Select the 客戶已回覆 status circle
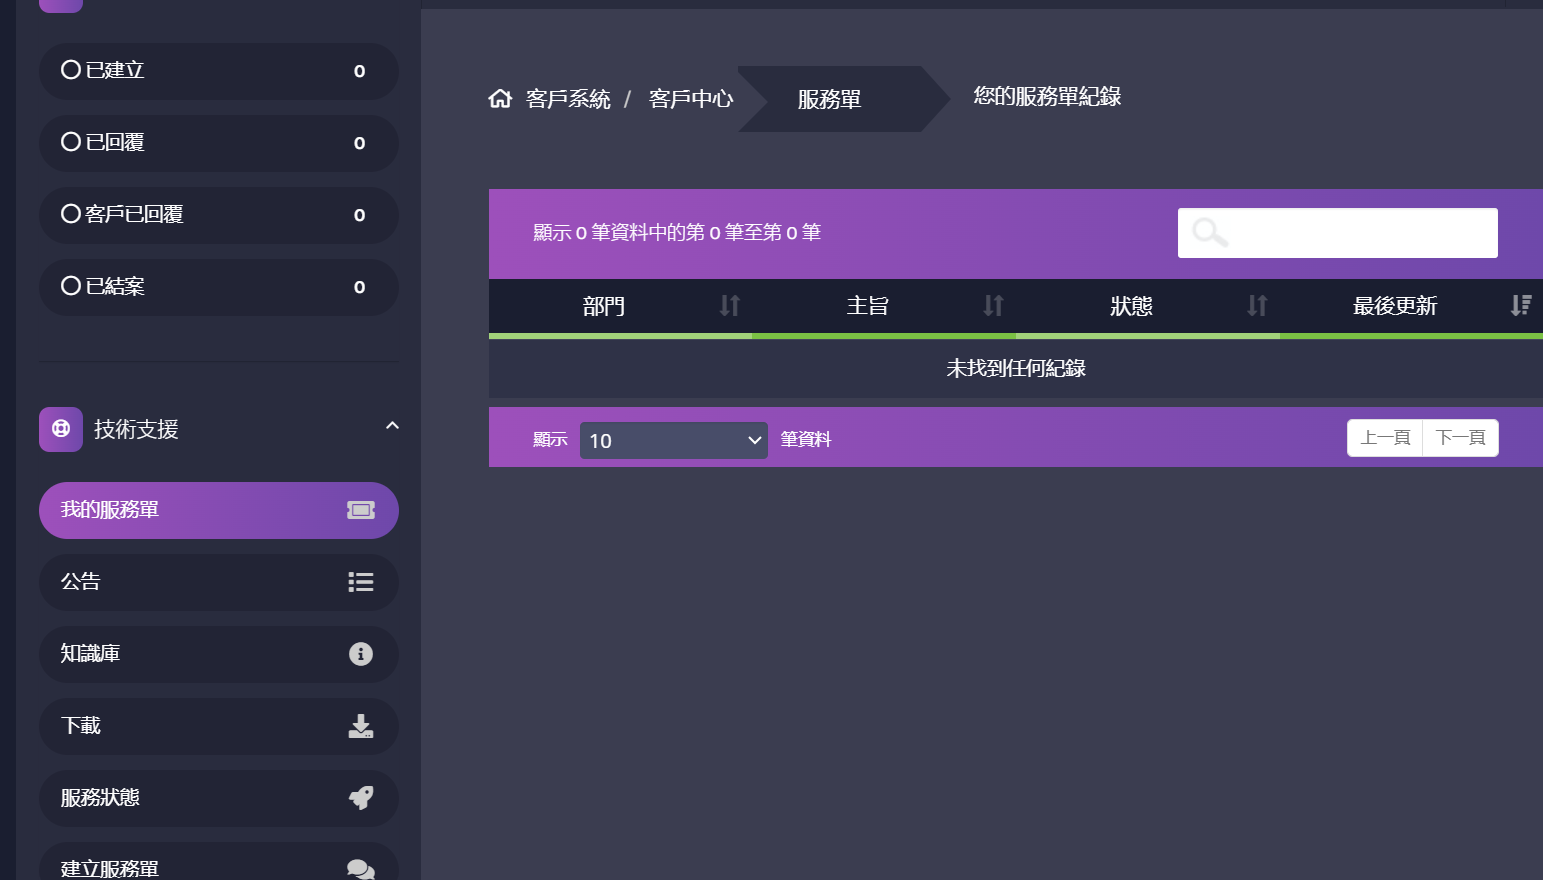Image resolution: width=1543 pixels, height=880 pixels. [x=69, y=214]
